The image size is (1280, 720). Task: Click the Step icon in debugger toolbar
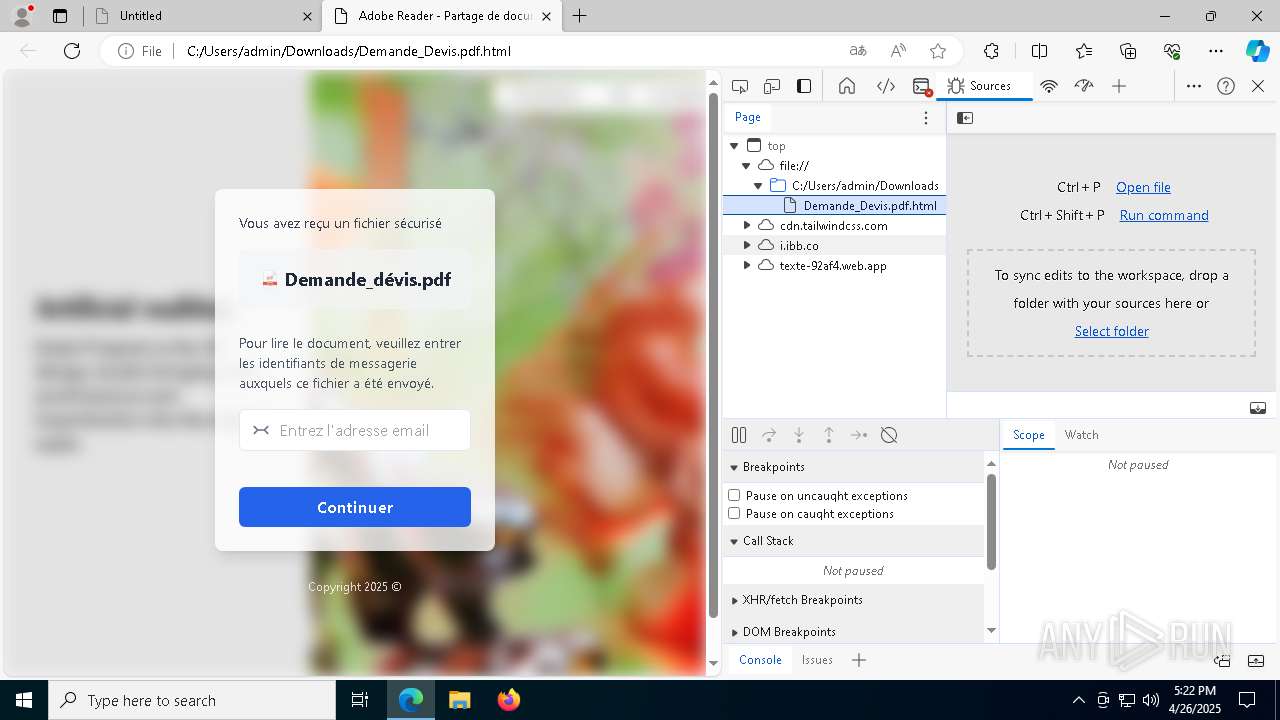859,435
